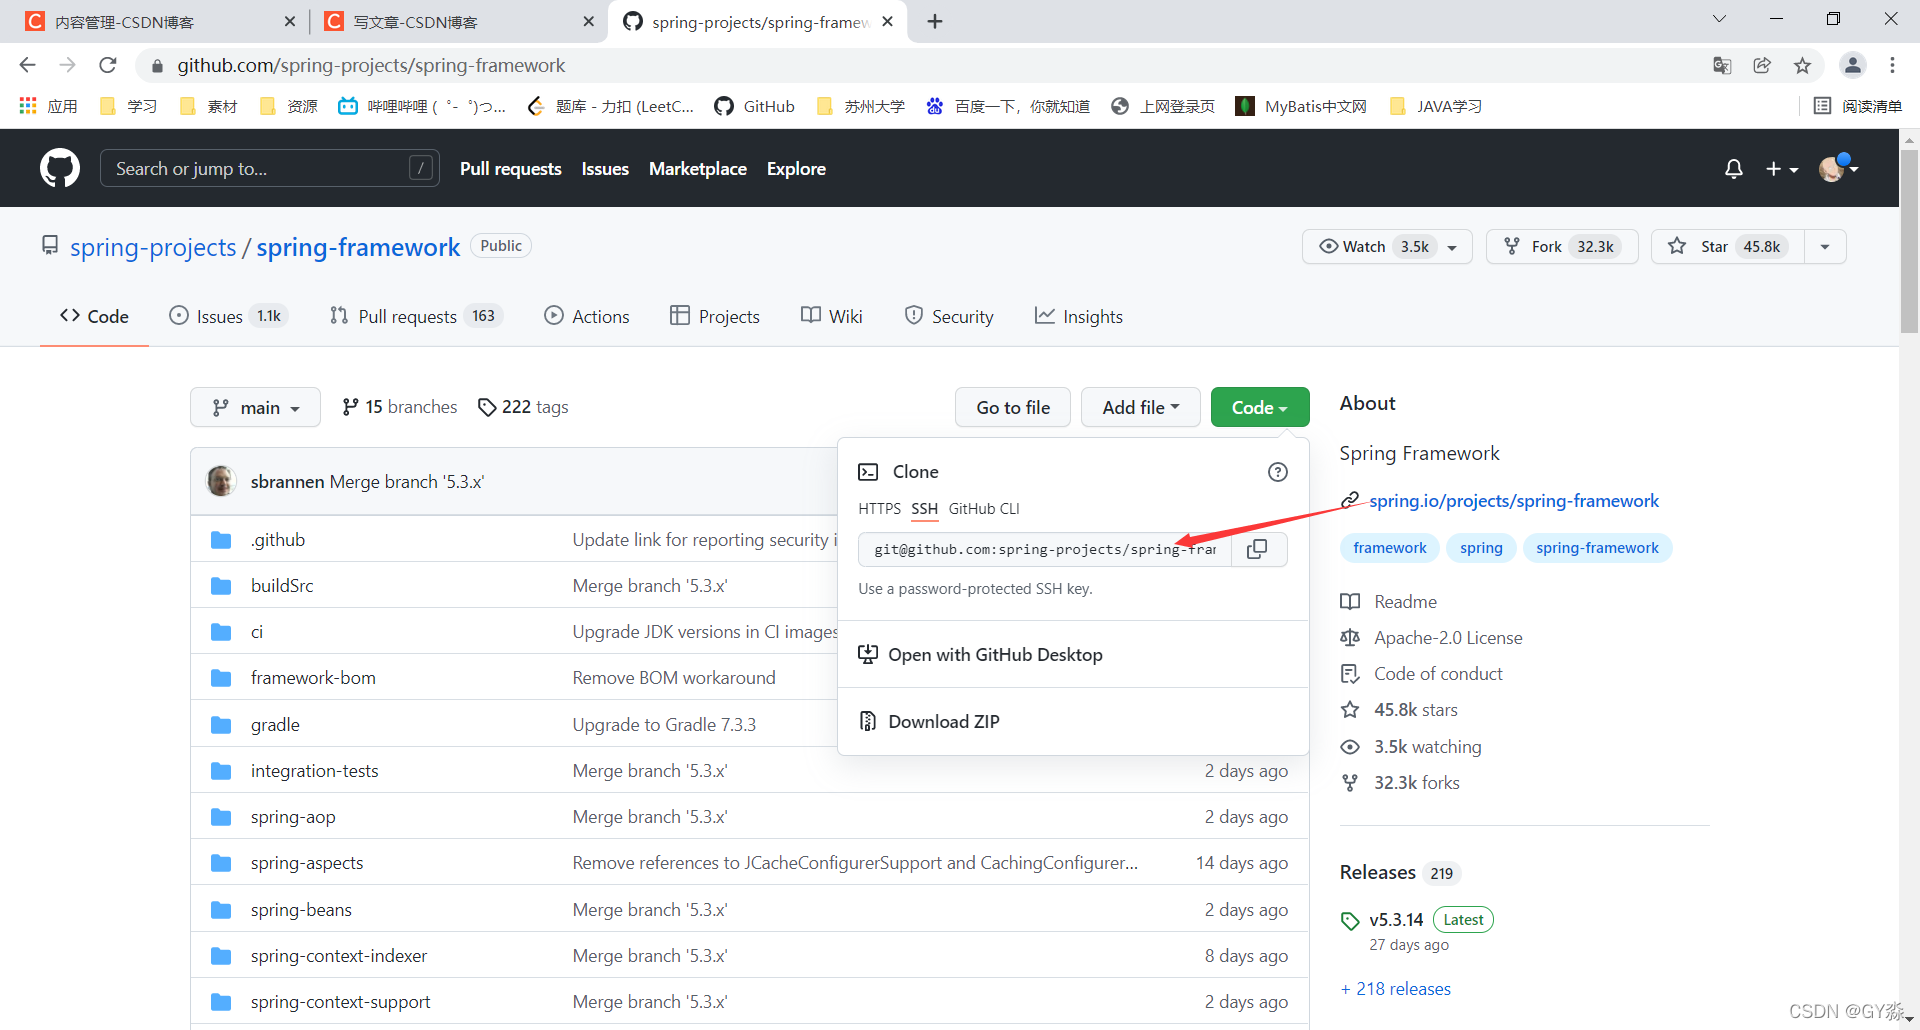View the 222 tags link
1920x1030 pixels.
523,407
